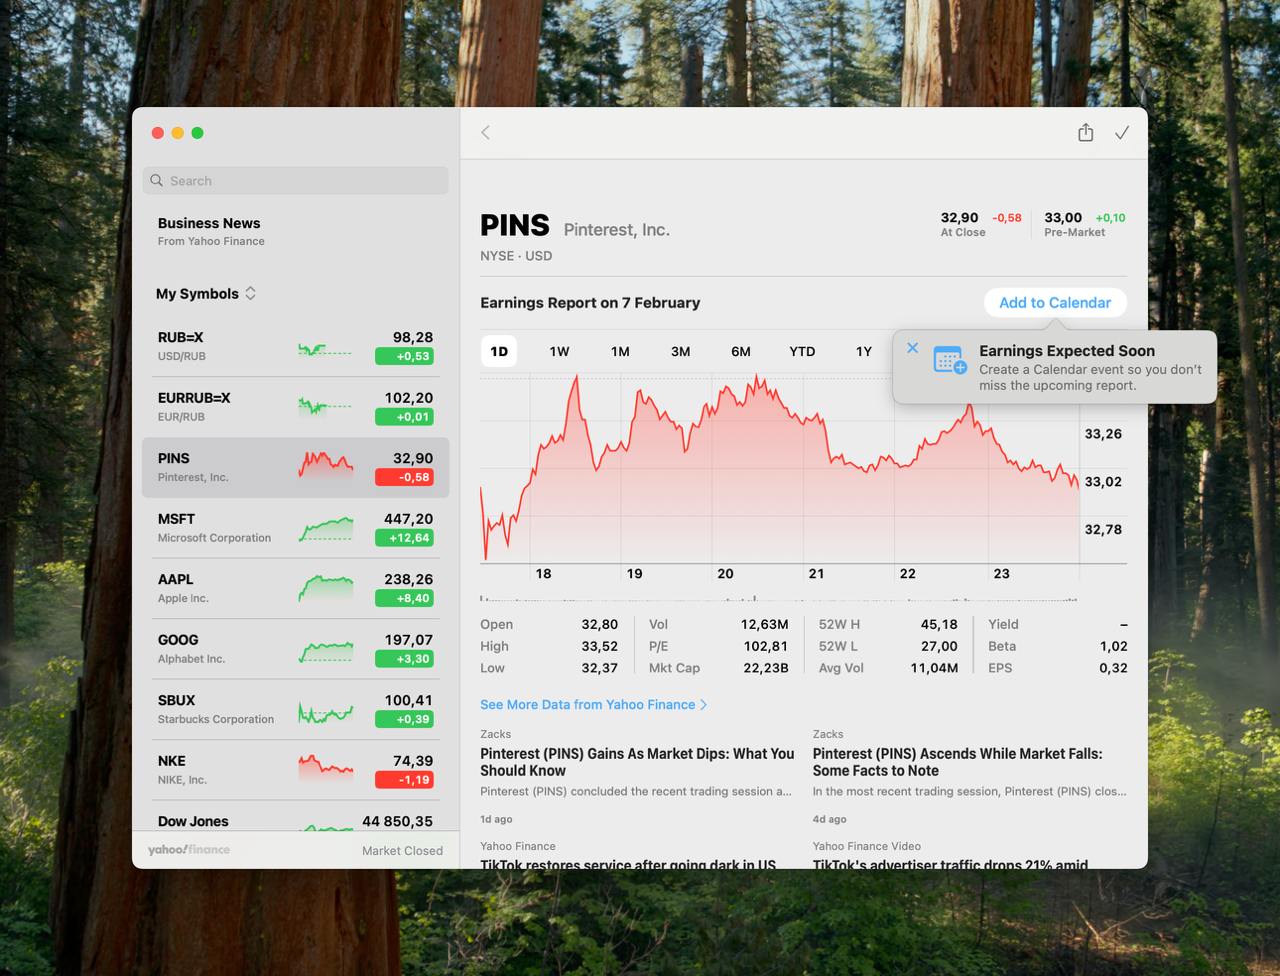Click the NKE sparkline chart
This screenshot has height=976, width=1280.
pyautogui.click(x=325, y=770)
